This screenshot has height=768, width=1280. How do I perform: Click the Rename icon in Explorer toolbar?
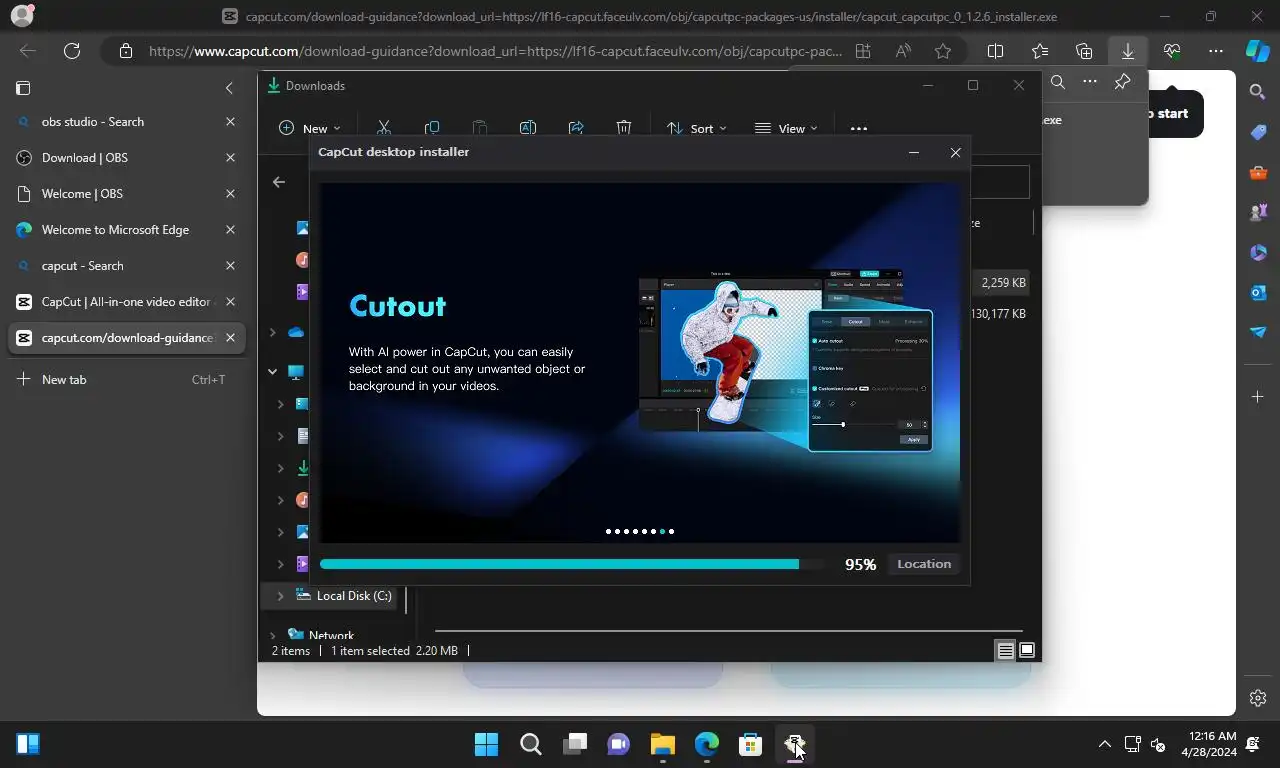point(528,128)
